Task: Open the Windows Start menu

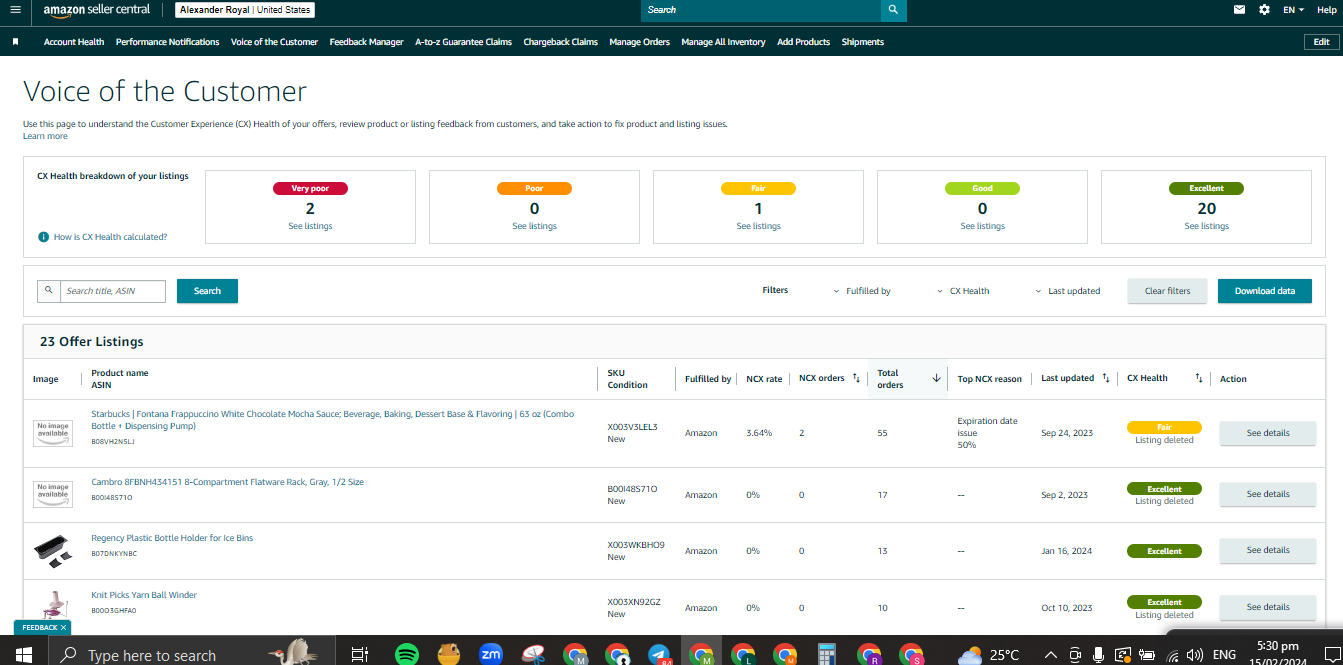Action: tap(22, 655)
